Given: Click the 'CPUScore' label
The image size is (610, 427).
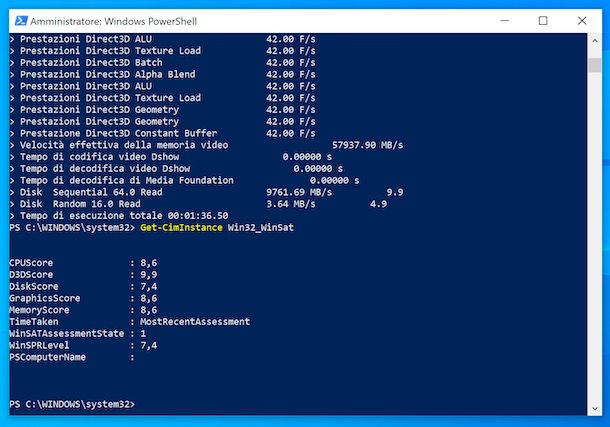Looking at the screenshot, I should (x=31, y=263).
